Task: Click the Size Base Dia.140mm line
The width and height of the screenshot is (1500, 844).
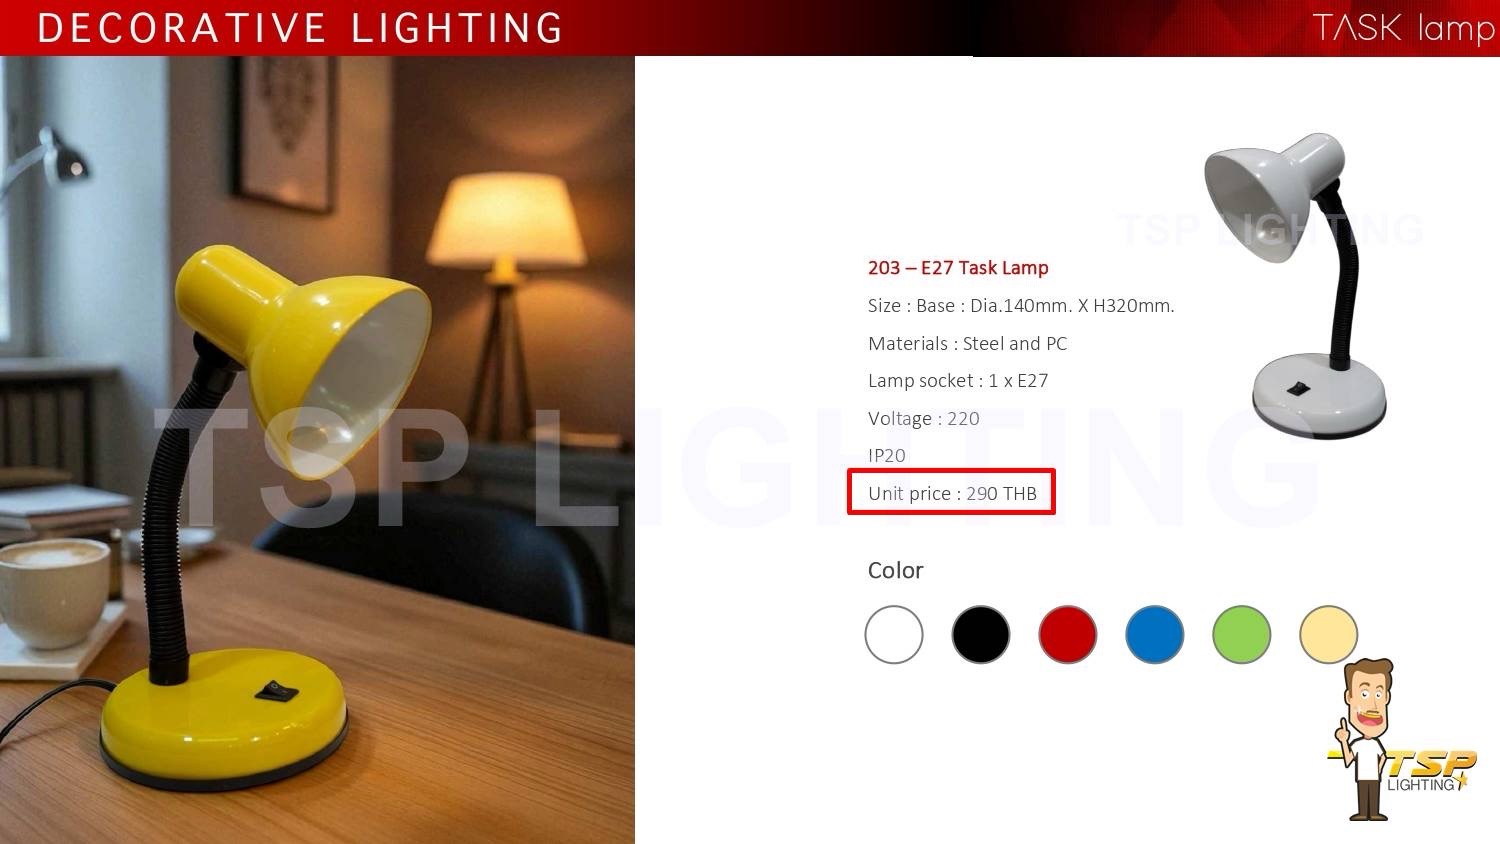Action: tap(1021, 305)
